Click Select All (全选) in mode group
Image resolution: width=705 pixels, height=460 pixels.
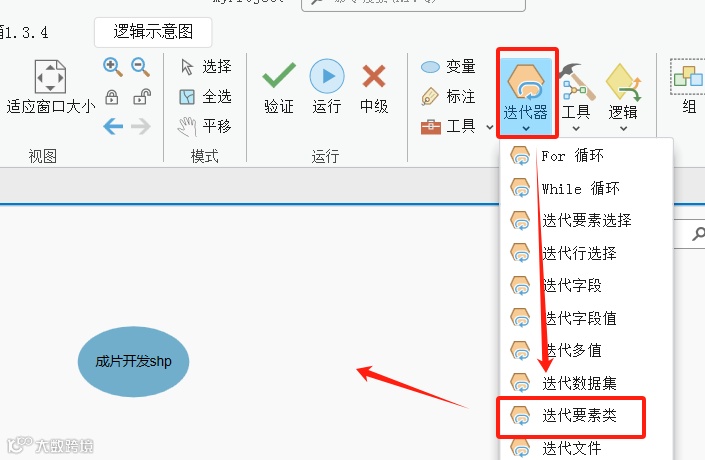(x=205, y=96)
